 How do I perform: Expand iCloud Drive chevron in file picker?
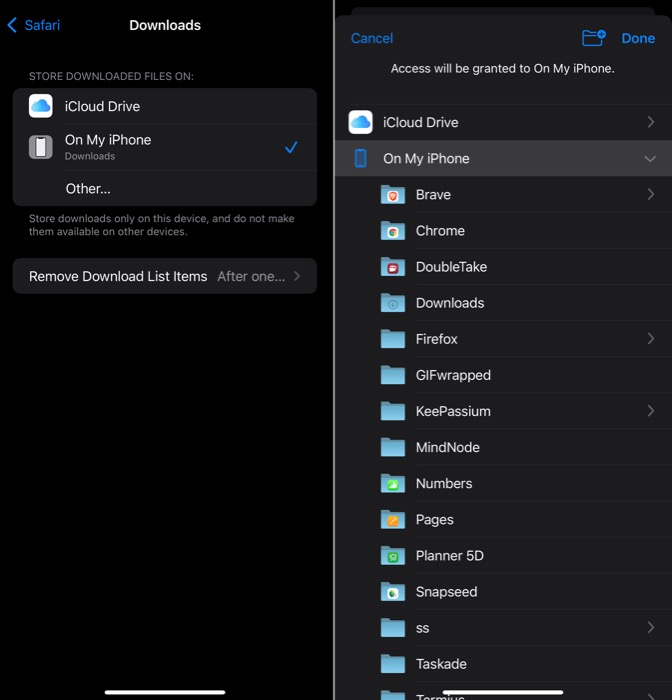tap(651, 122)
